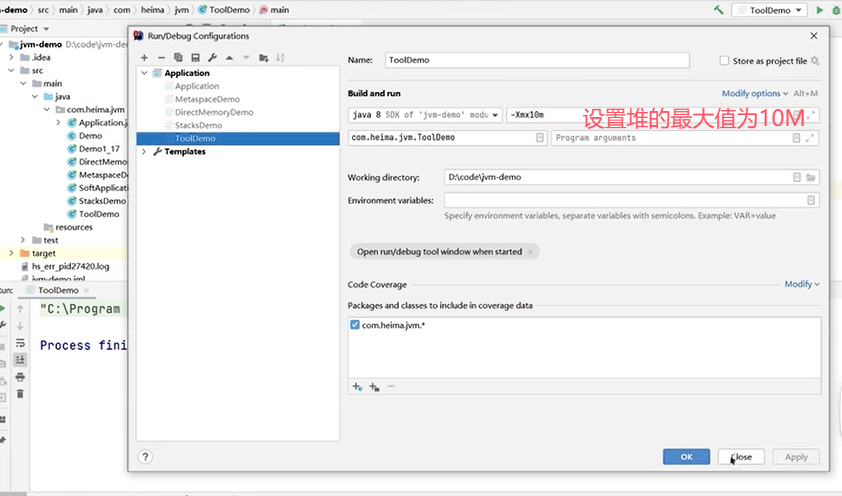Select StacksDemo configuration
The image size is (842, 496).
click(x=198, y=125)
